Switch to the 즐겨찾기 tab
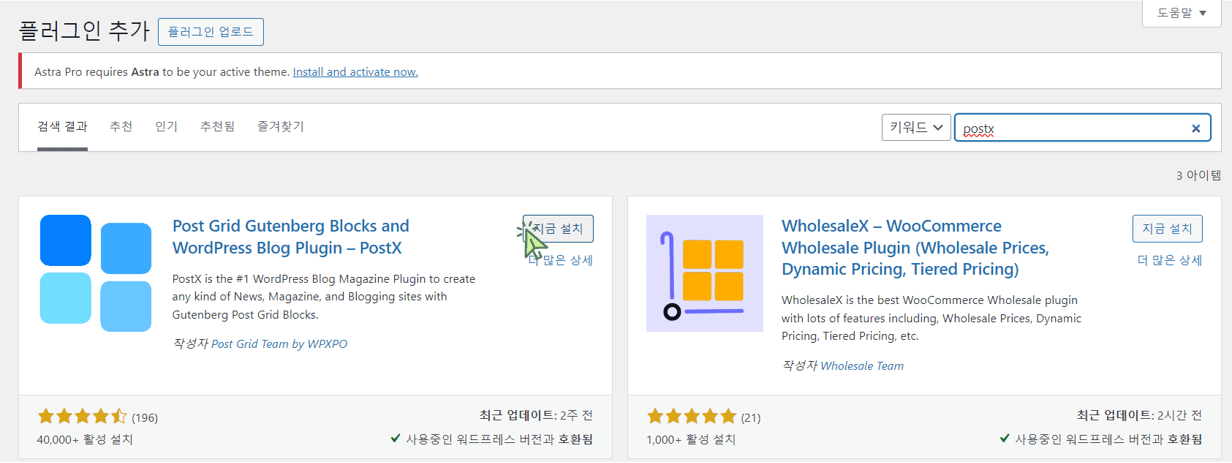1232x463 pixels. (280, 127)
